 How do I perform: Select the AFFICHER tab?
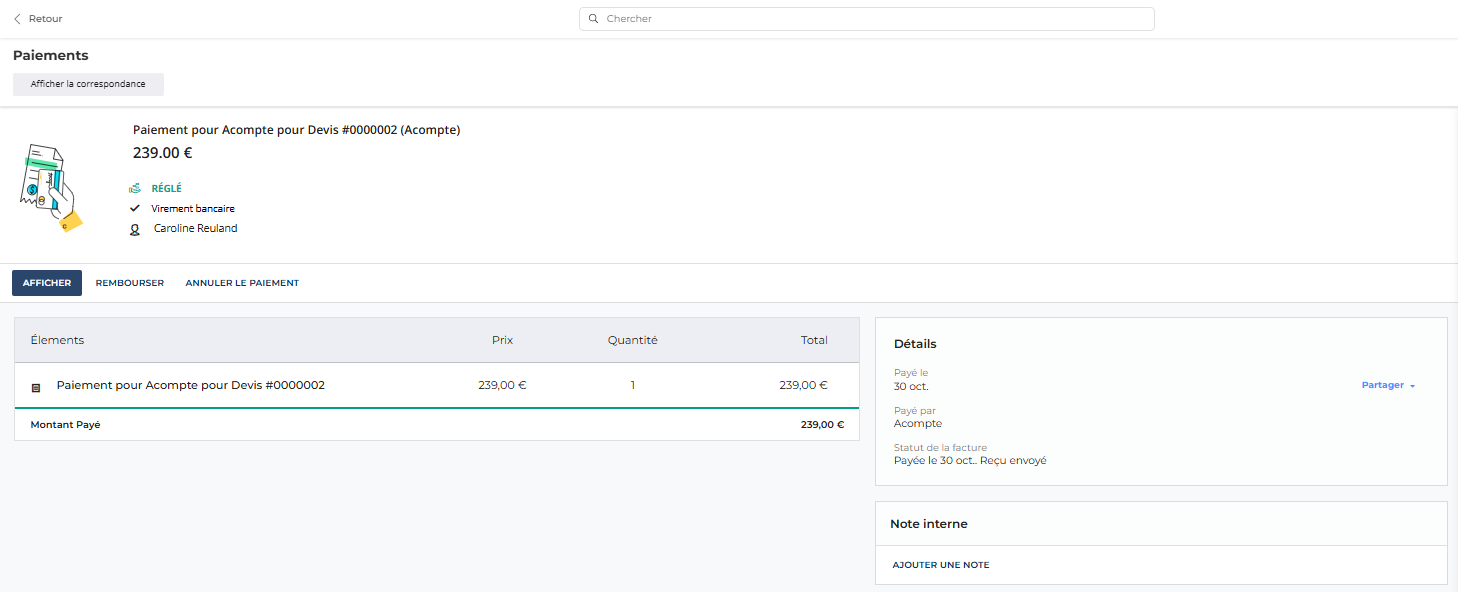pyautogui.click(x=47, y=283)
